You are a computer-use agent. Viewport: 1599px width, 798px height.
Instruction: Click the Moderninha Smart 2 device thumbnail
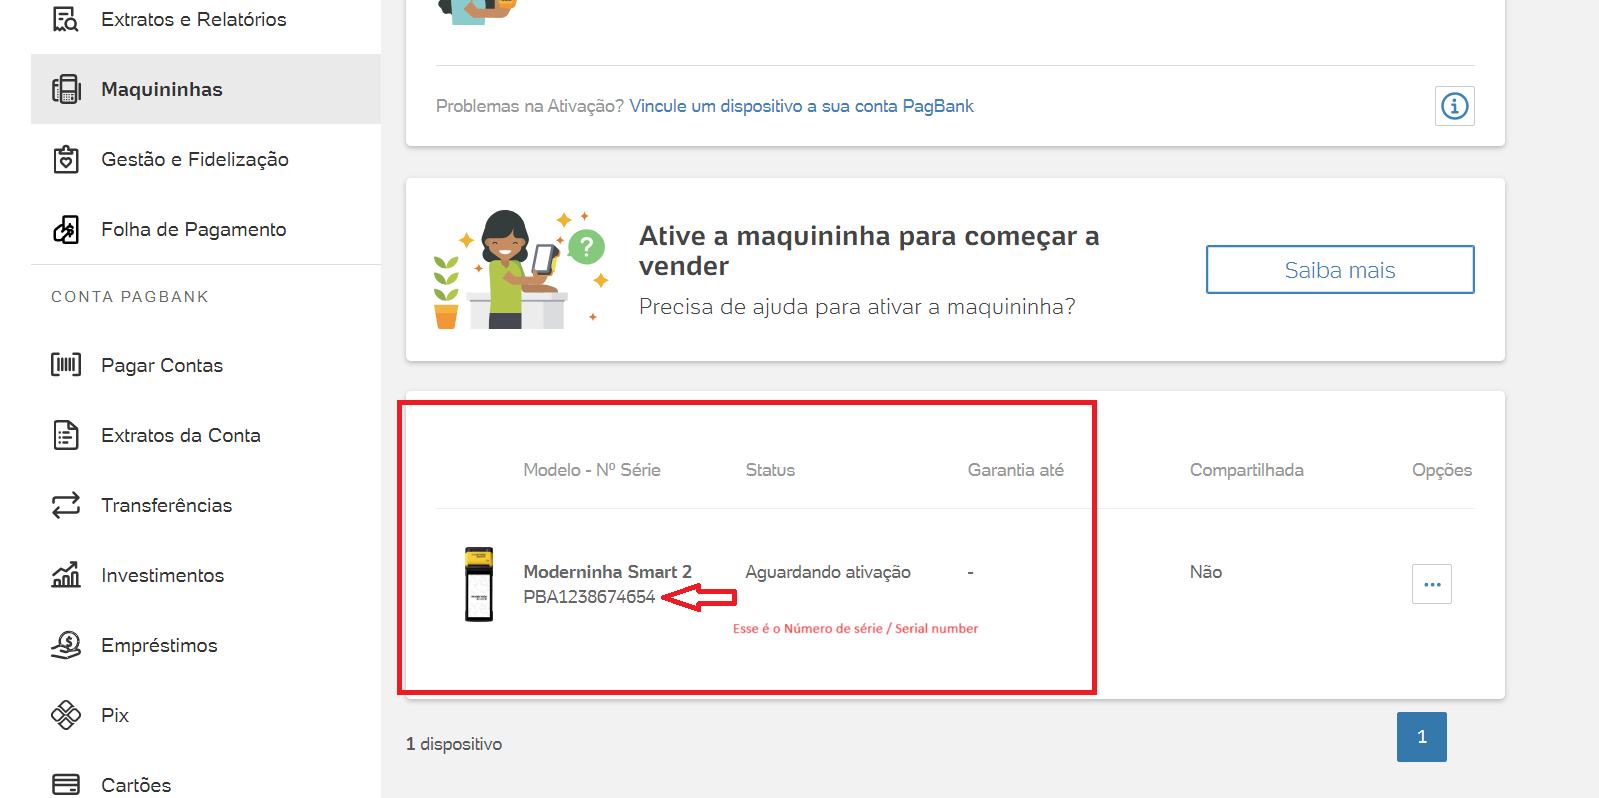tap(479, 584)
